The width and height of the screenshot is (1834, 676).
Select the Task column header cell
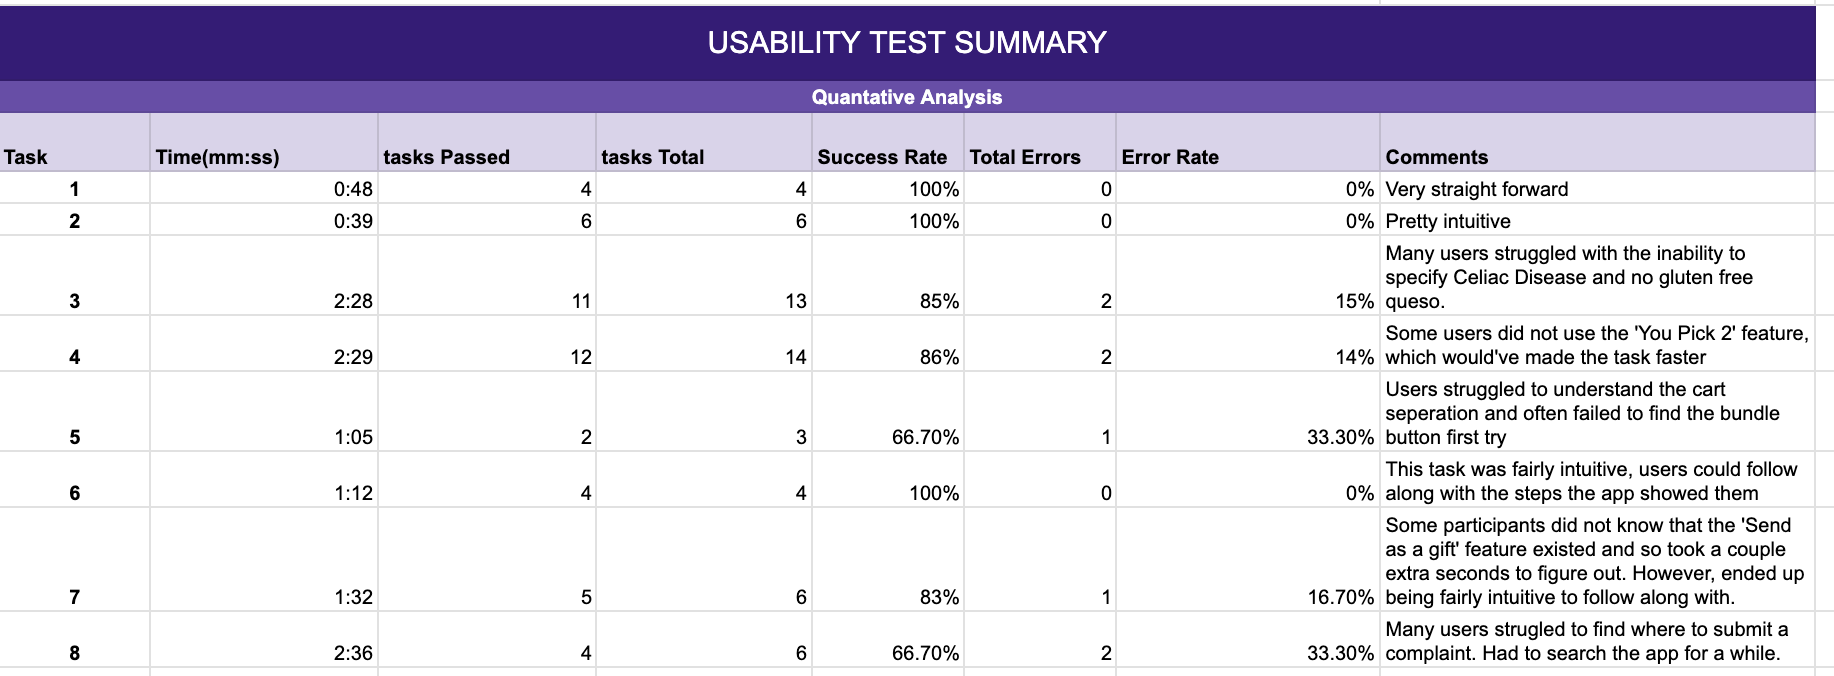[x=75, y=142]
